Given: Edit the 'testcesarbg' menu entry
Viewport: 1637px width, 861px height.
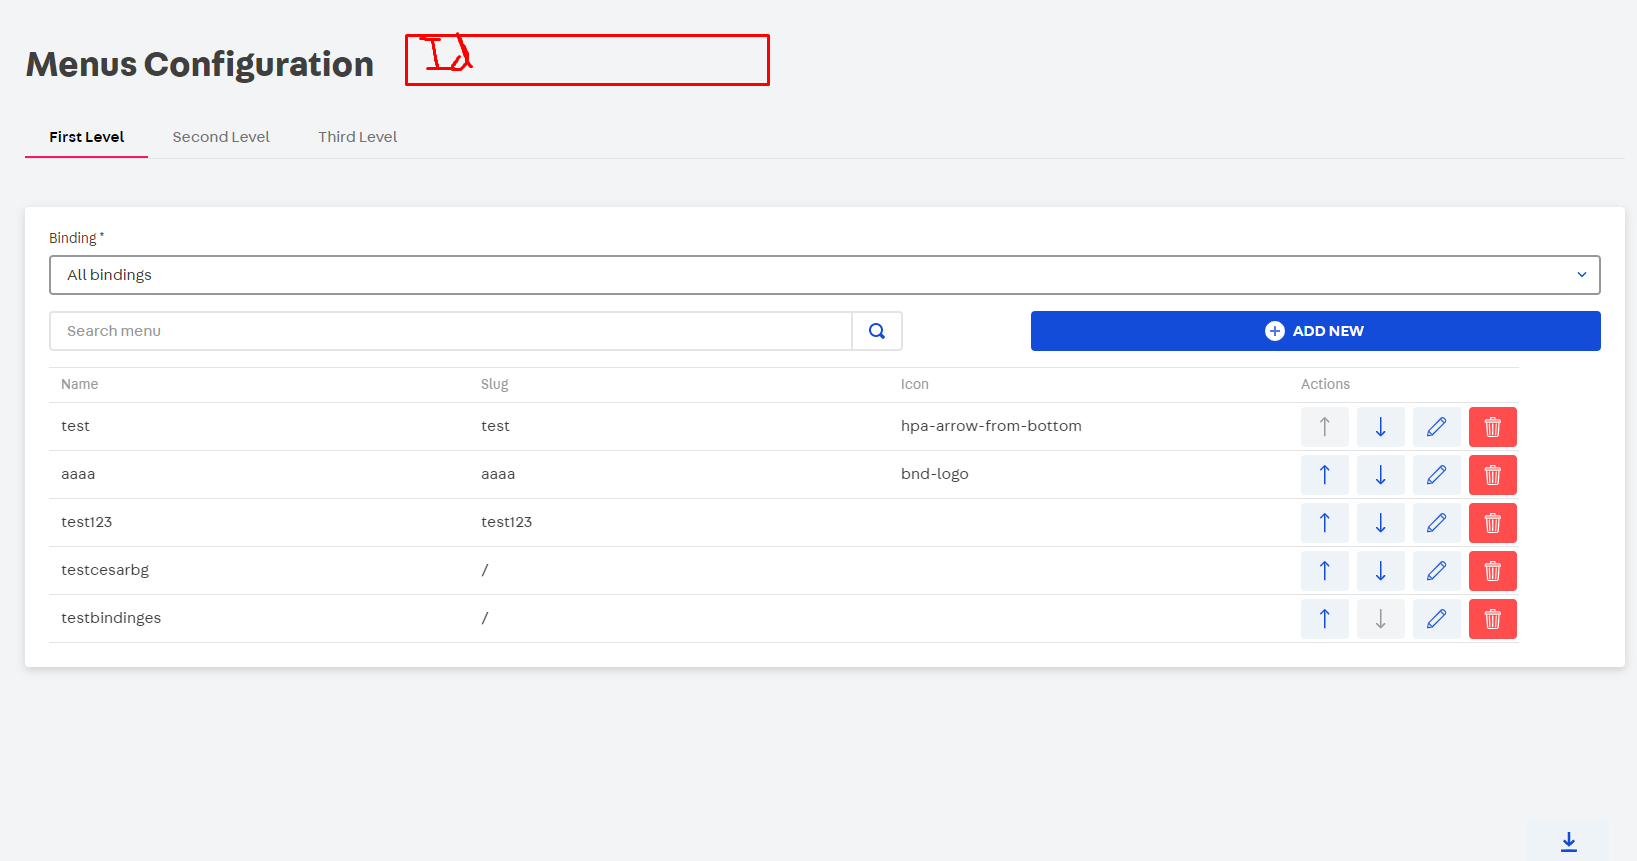Looking at the screenshot, I should 1437,571.
